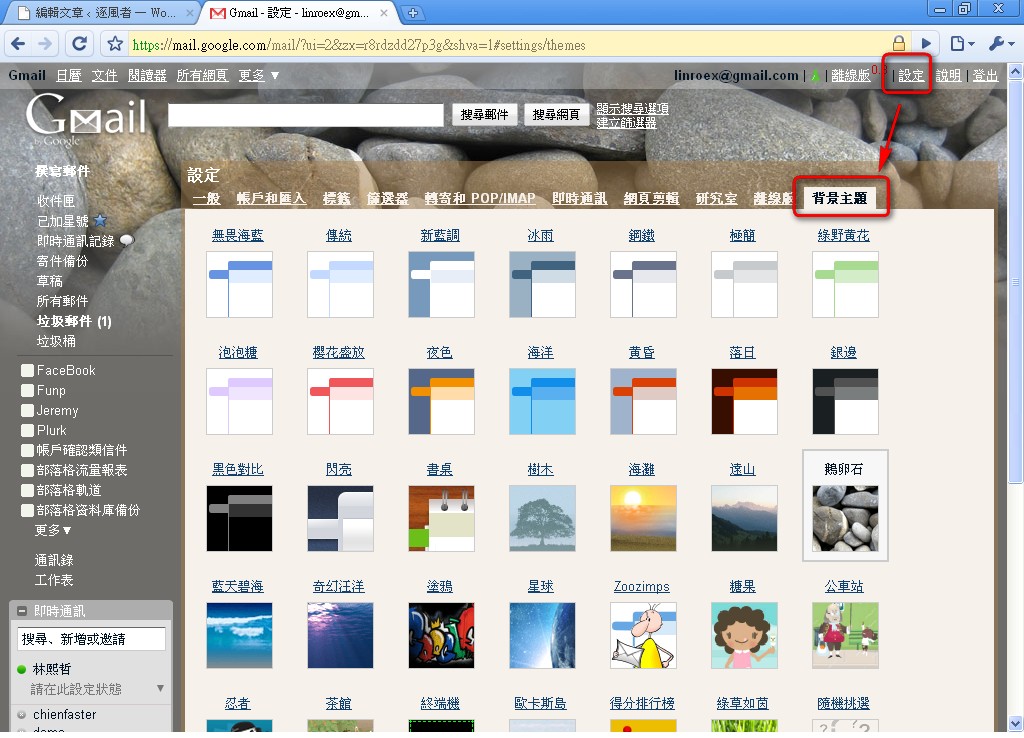Open the 更多 dropdown in top bar

click(x=259, y=76)
